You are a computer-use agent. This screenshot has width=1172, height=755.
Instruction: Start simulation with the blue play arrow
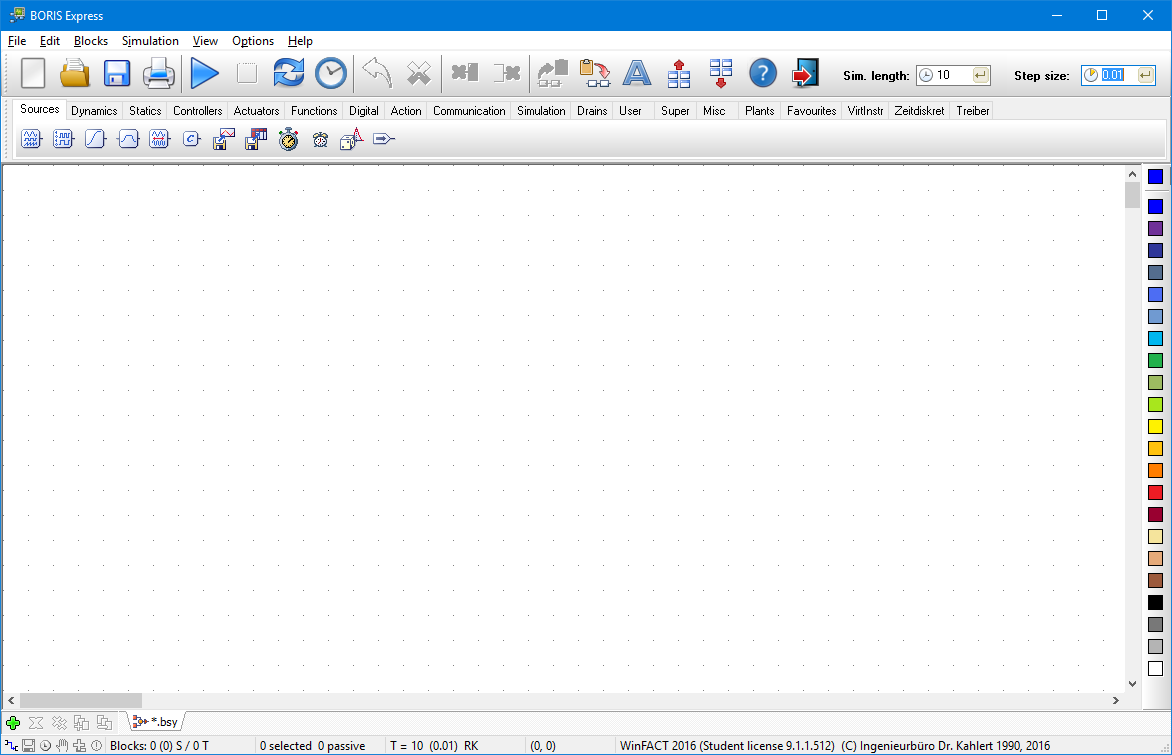coord(204,73)
